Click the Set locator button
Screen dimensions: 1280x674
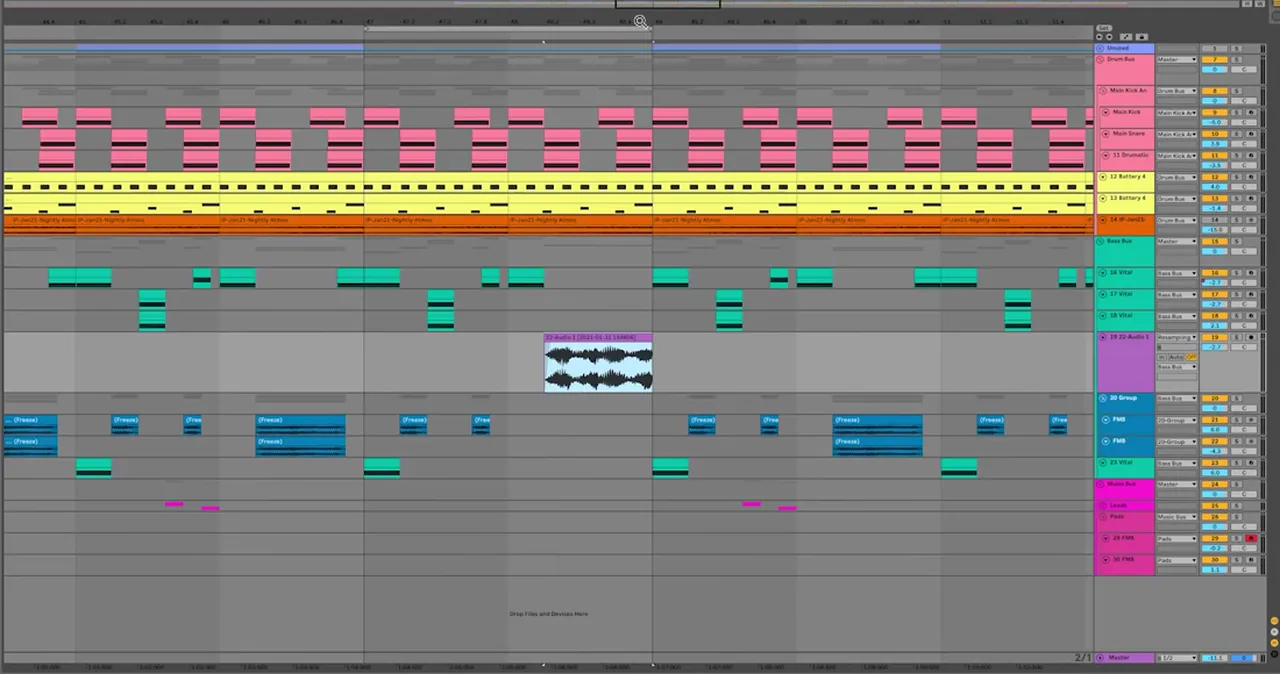(x=1104, y=28)
